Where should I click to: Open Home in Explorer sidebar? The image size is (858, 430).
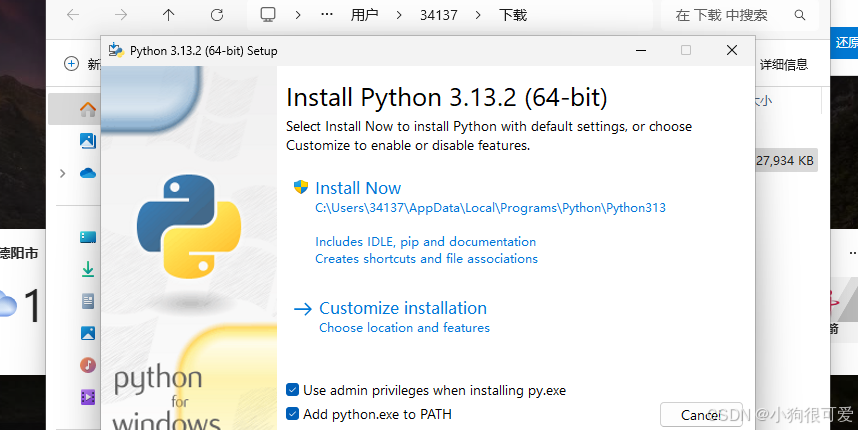(88, 109)
